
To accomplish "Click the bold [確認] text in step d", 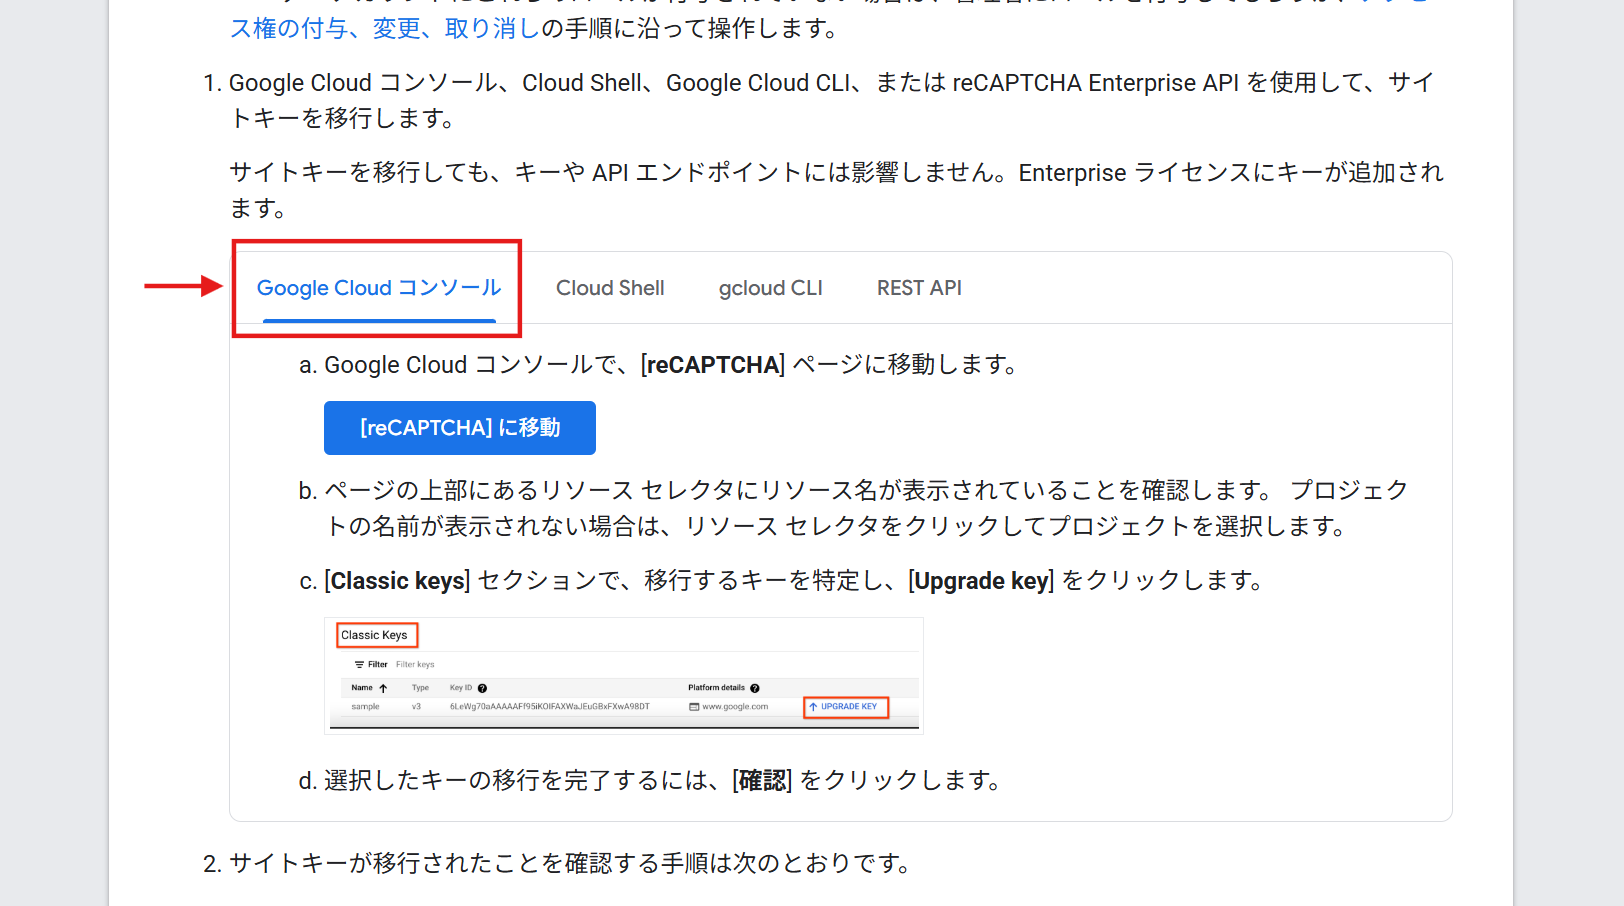I will (762, 781).
